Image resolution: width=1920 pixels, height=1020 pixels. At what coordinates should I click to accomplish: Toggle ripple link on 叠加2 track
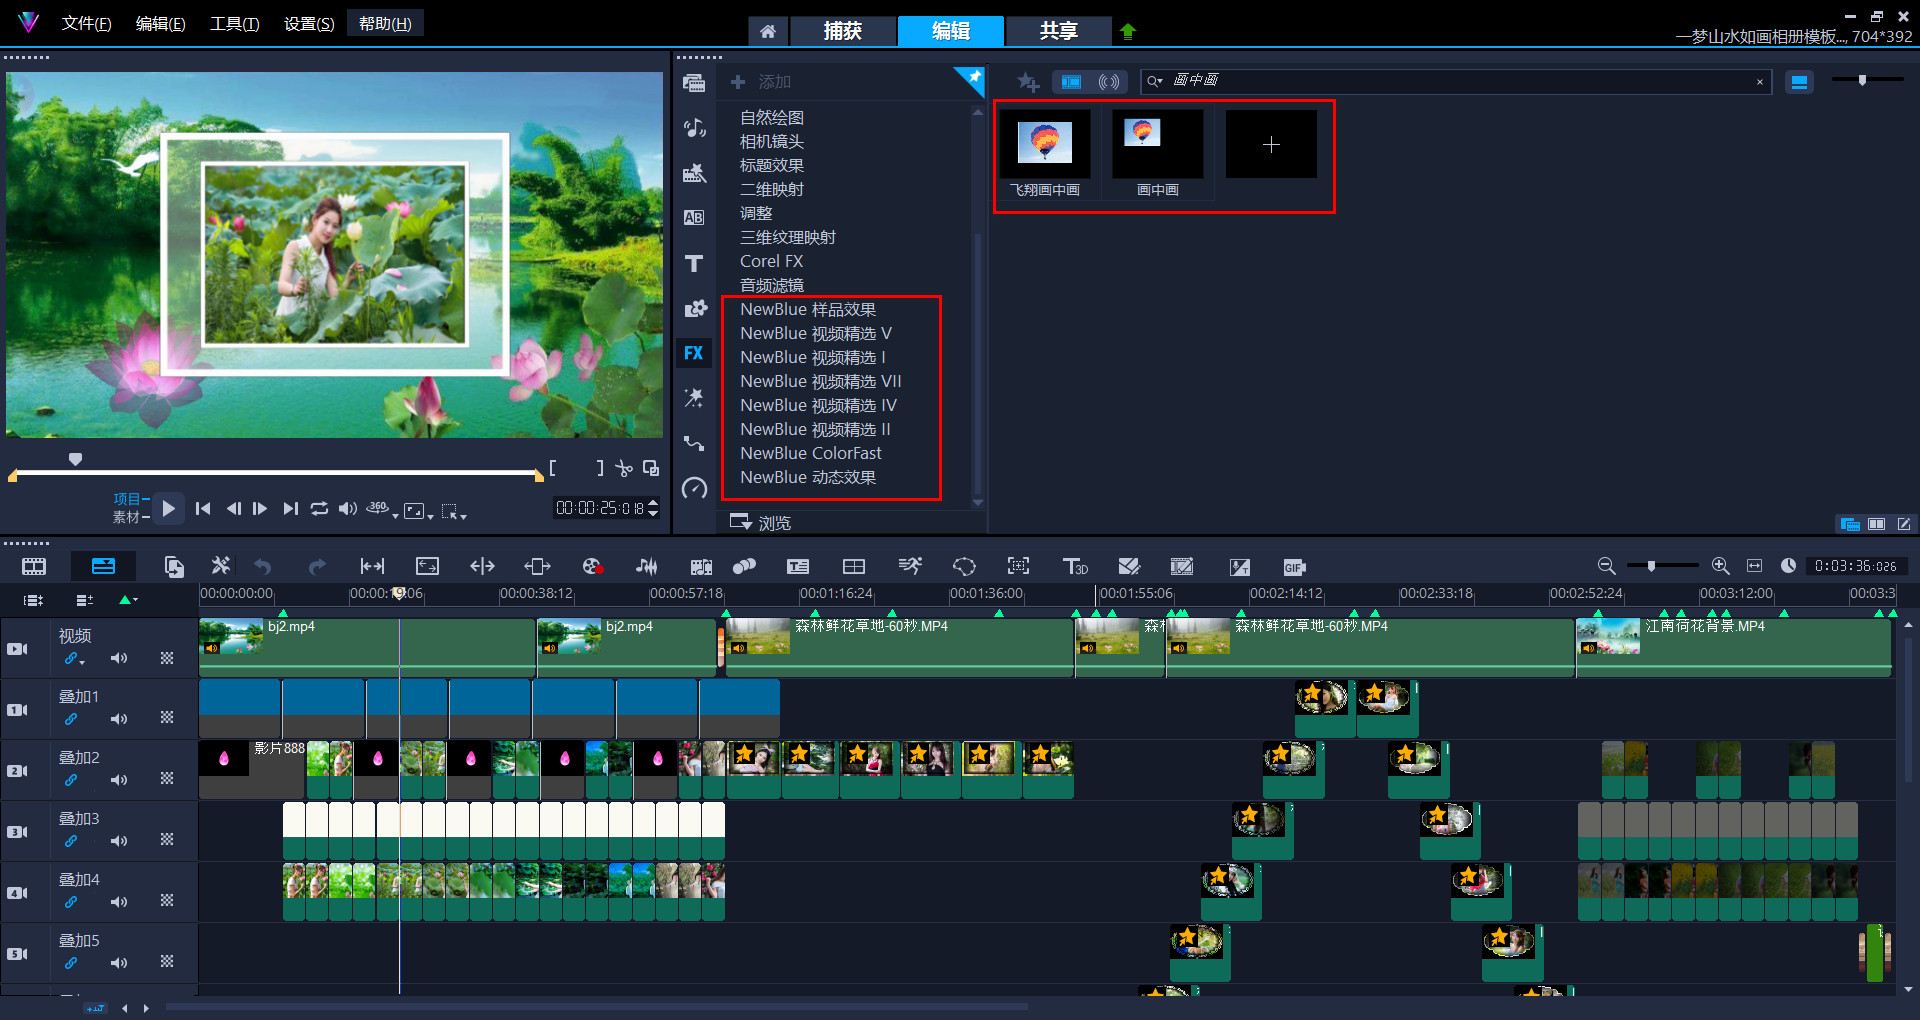pyautogui.click(x=71, y=780)
